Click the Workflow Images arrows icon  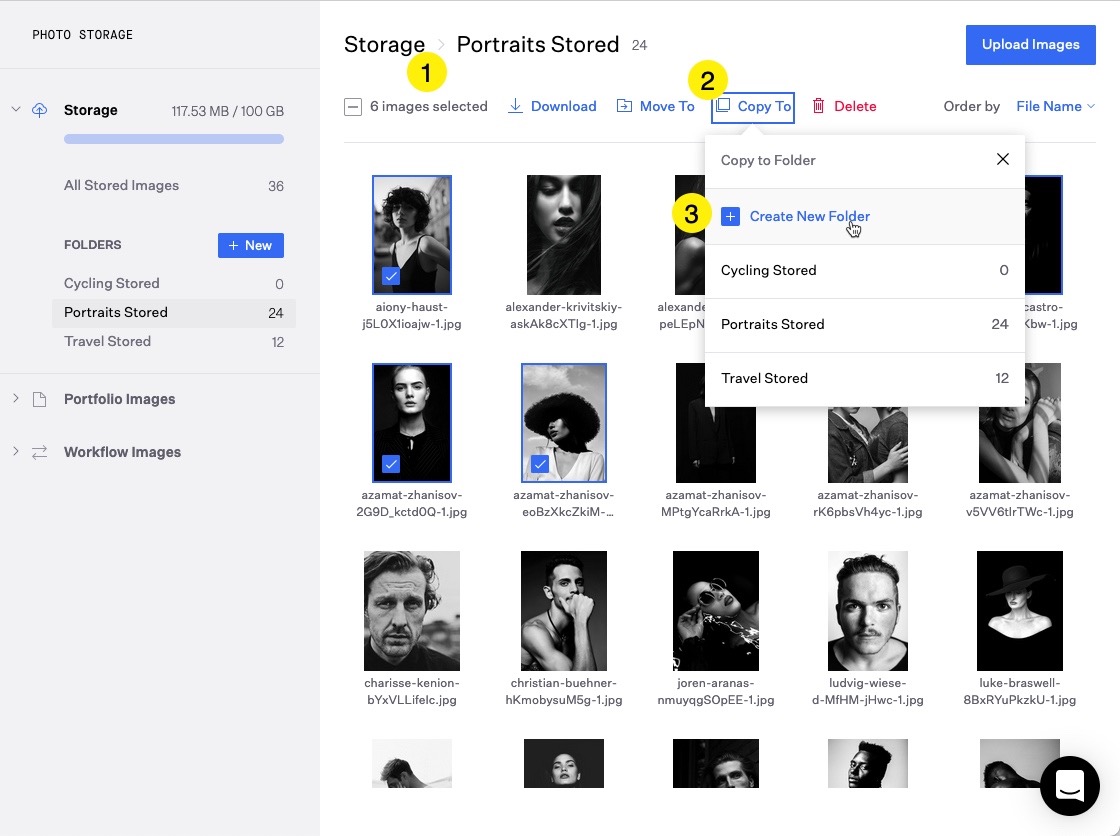pos(40,452)
